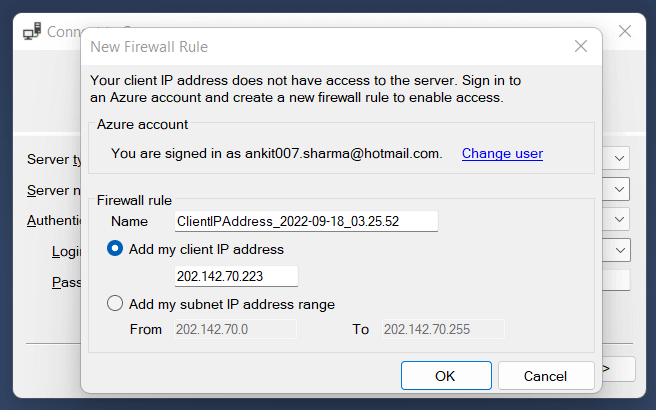Click the Connect to Server window icon

click(31, 31)
